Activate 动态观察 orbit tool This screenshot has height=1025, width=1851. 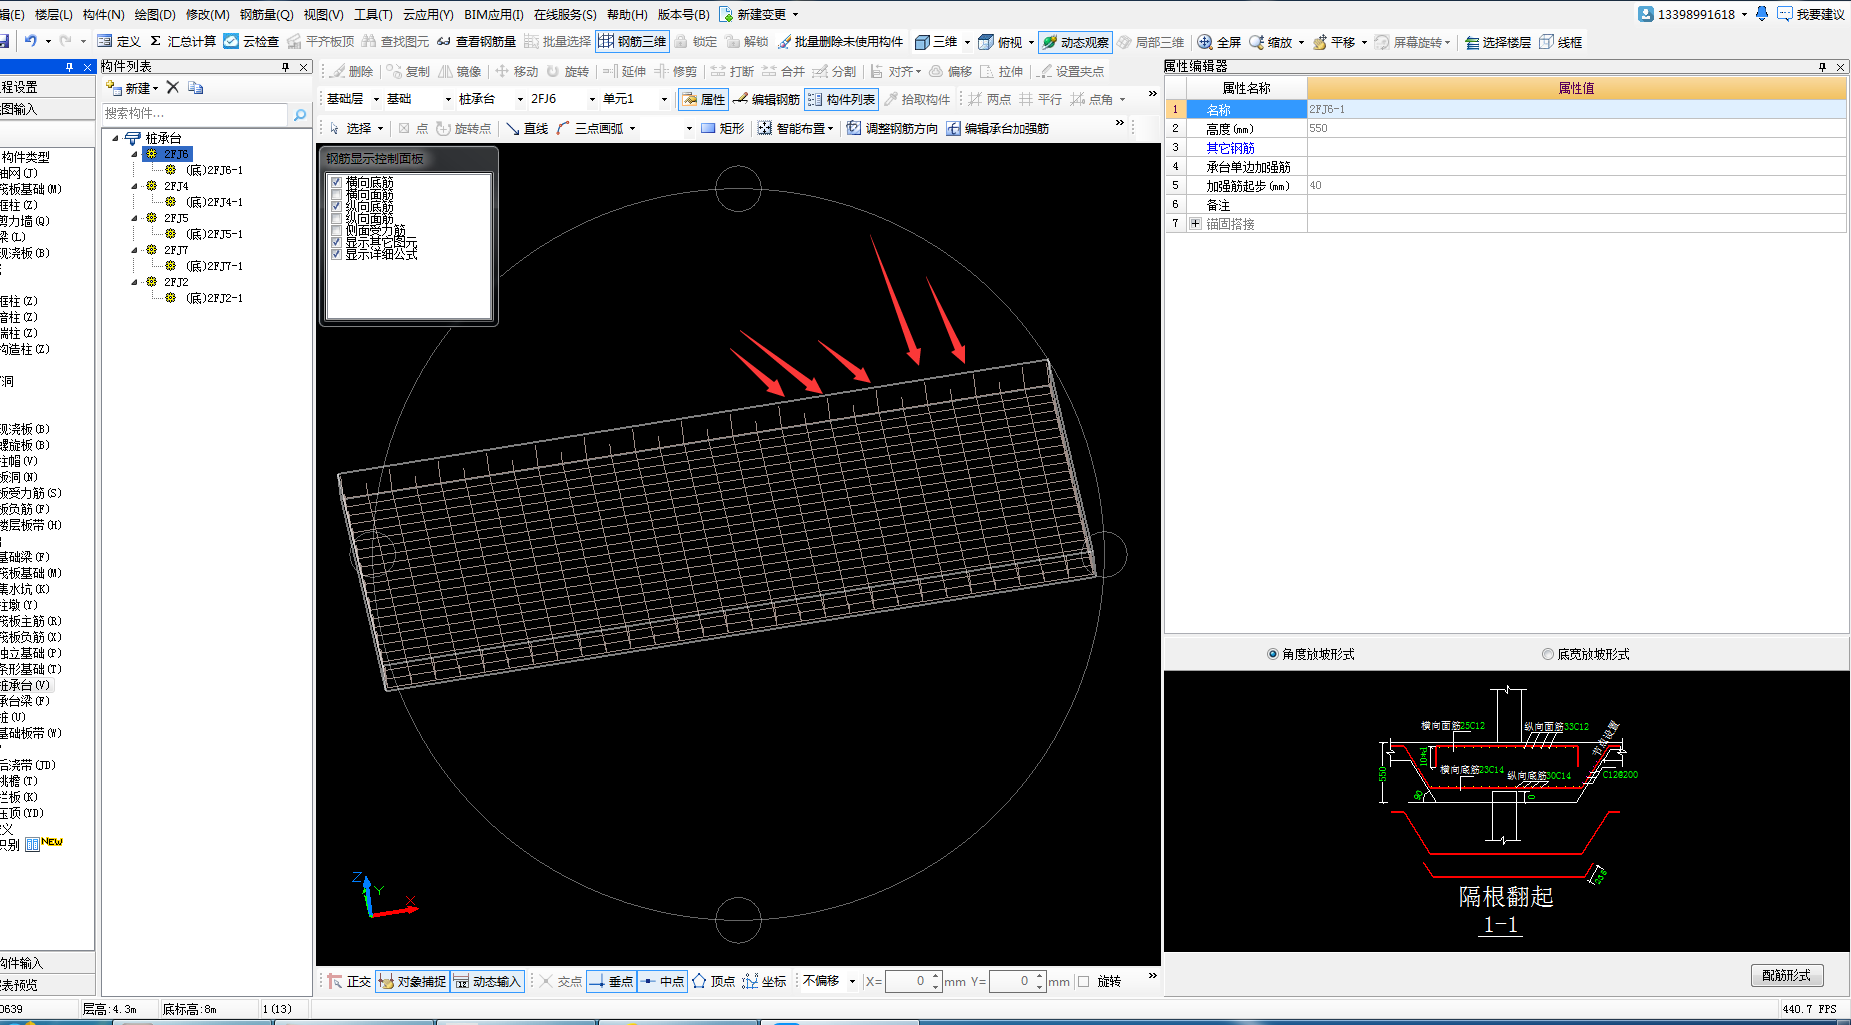click(x=1075, y=42)
